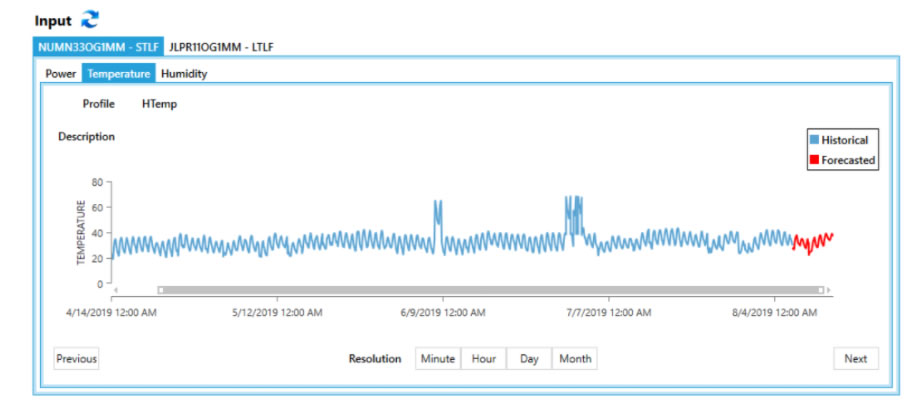
Task: Choose the Day resolution
Action: (x=529, y=359)
